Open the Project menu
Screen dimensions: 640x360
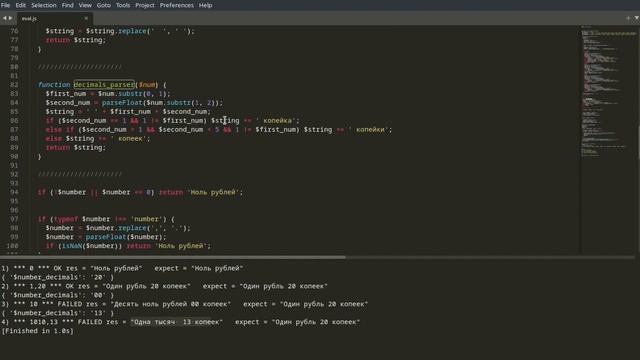point(145,5)
